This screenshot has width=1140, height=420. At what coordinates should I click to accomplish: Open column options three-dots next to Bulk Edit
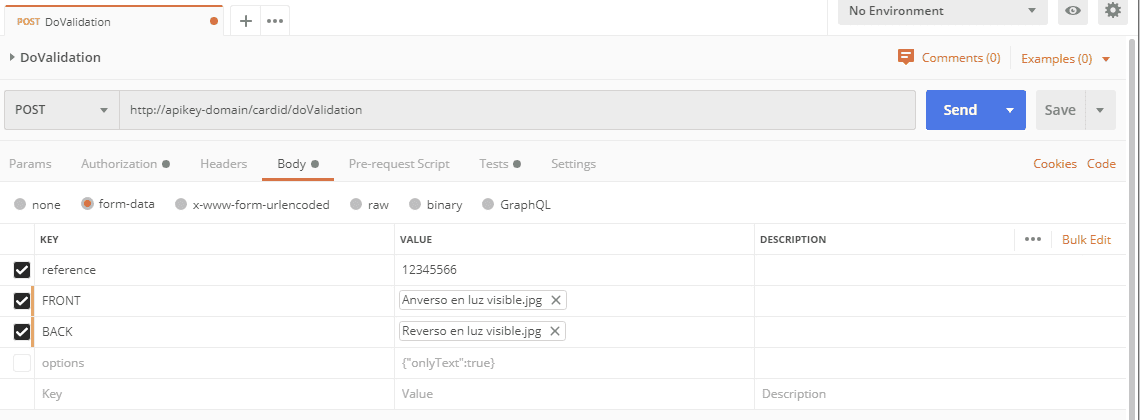pyautogui.click(x=1033, y=239)
